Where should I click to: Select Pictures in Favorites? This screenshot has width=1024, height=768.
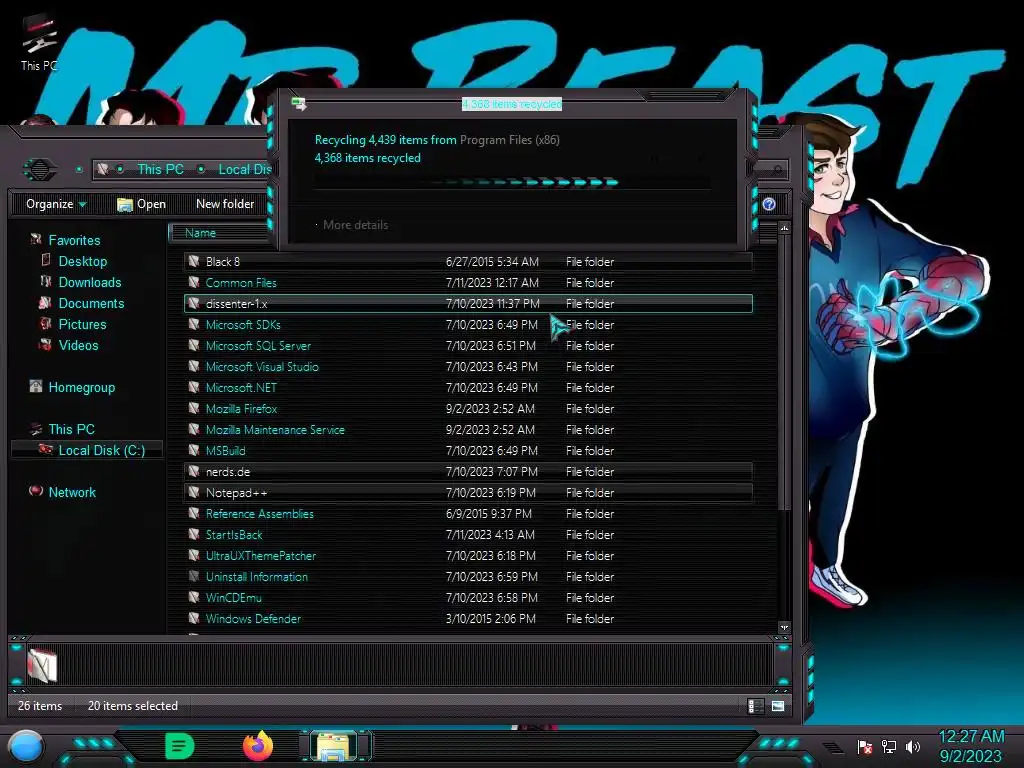tap(82, 324)
